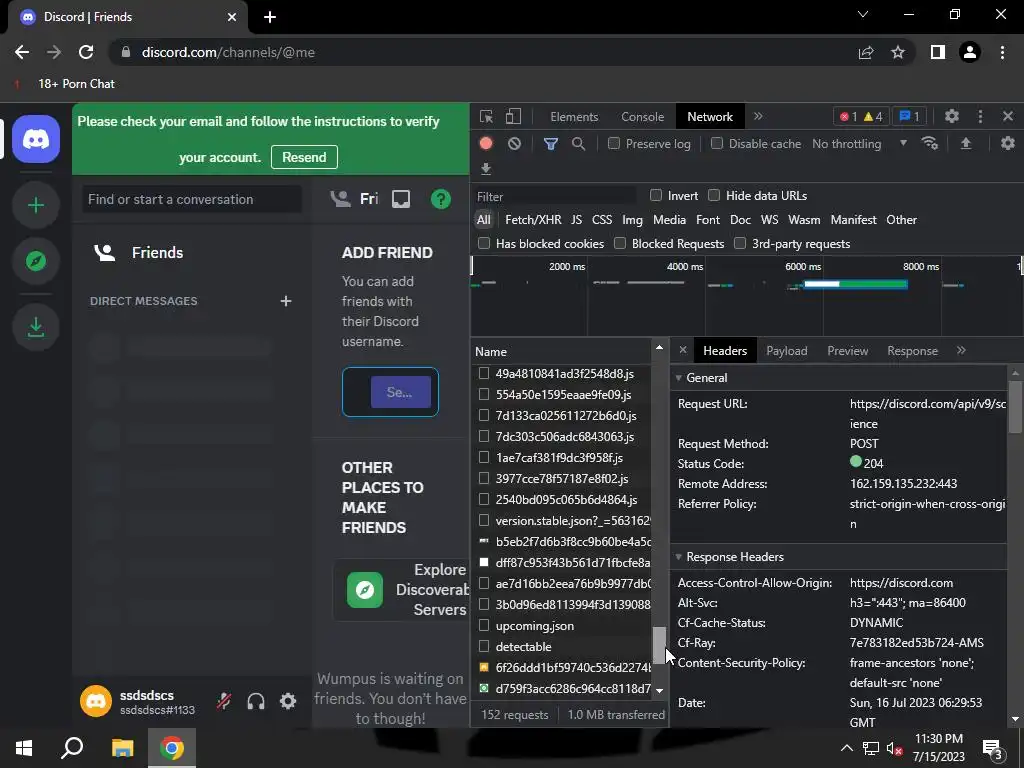The height and width of the screenshot is (768, 1024).
Task: Create DM using plus next to Direct Messages
Action: click(x=285, y=301)
